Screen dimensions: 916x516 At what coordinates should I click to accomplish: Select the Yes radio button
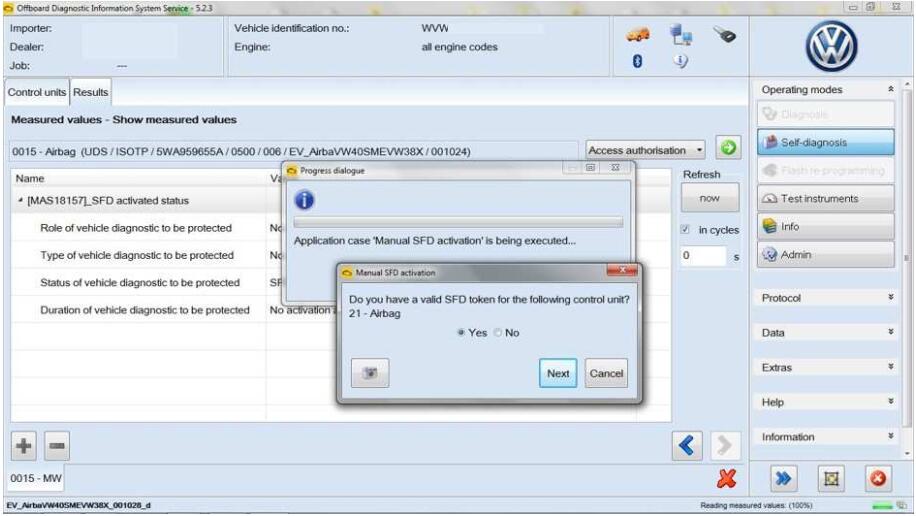(461, 333)
